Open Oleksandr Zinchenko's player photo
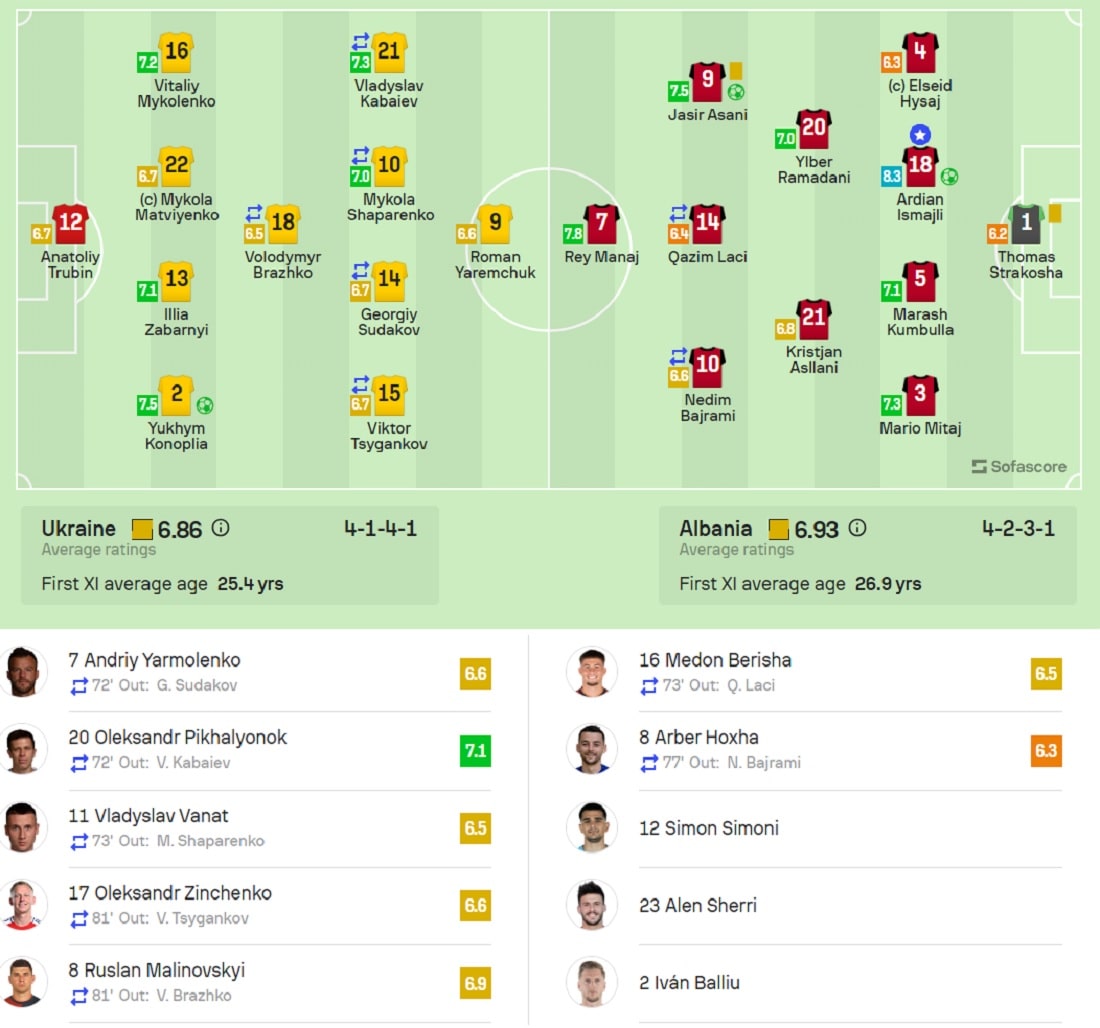This screenshot has height=1028, width=1100. 22,904
